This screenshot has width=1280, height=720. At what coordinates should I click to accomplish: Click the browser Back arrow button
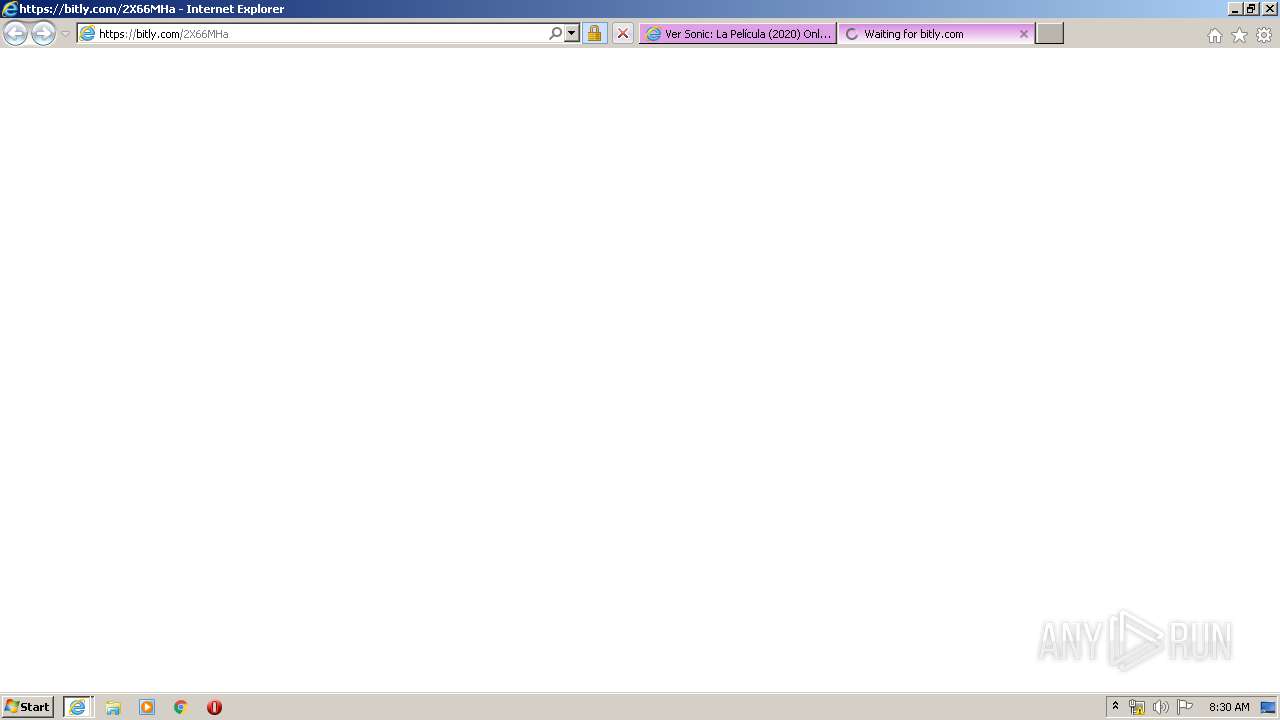pyautogui.click(x=15, y=34)
